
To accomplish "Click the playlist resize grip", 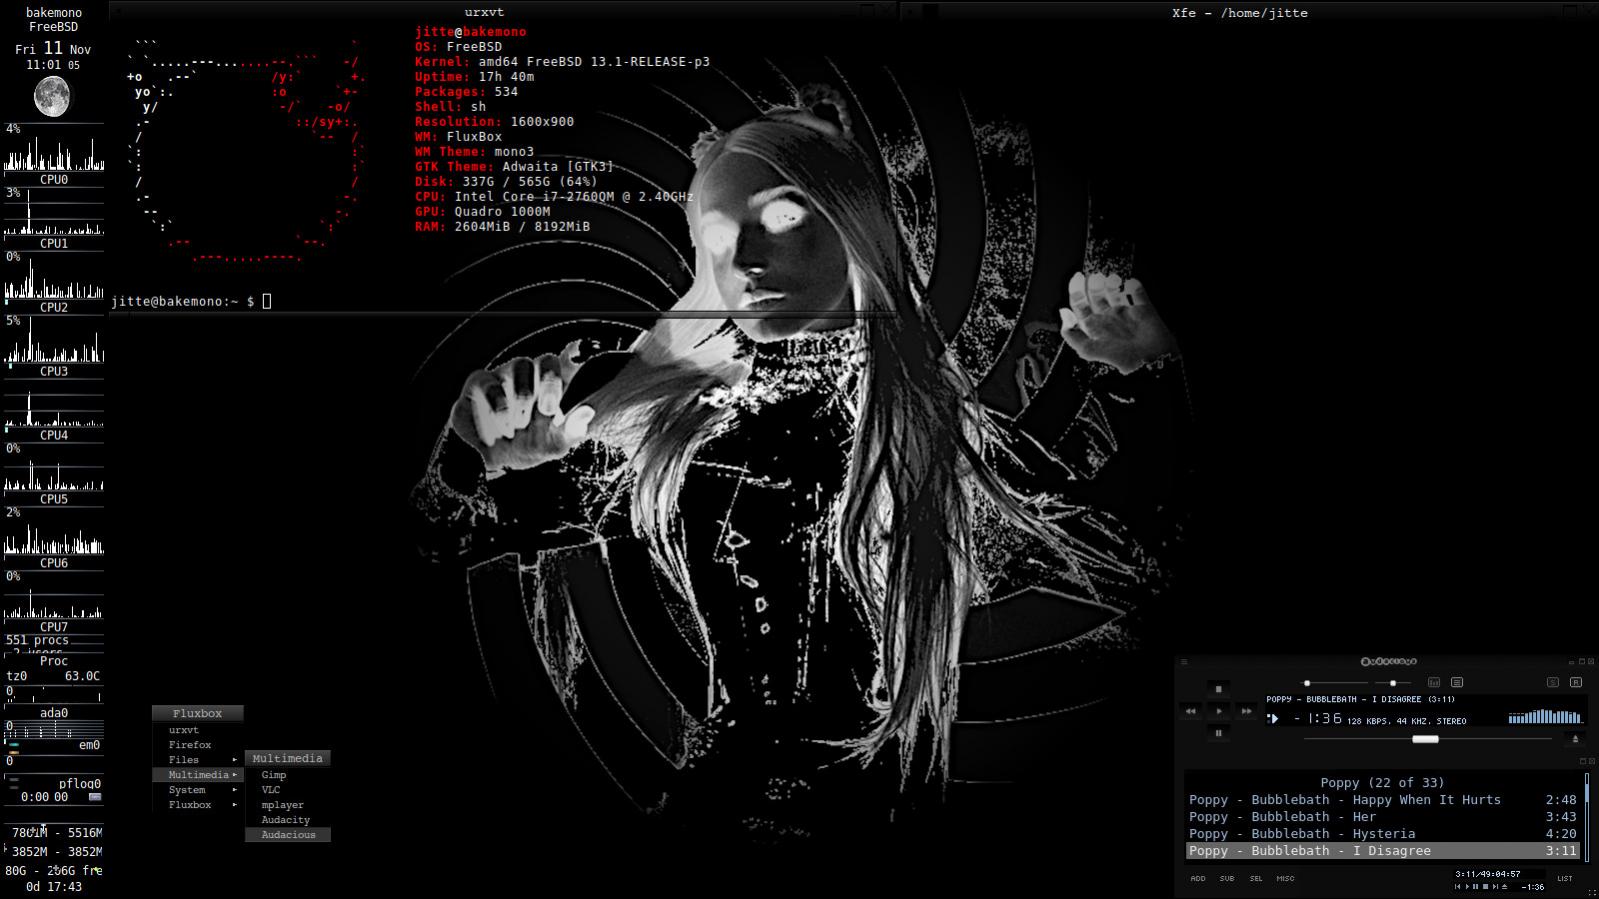I will point(1592,892).
